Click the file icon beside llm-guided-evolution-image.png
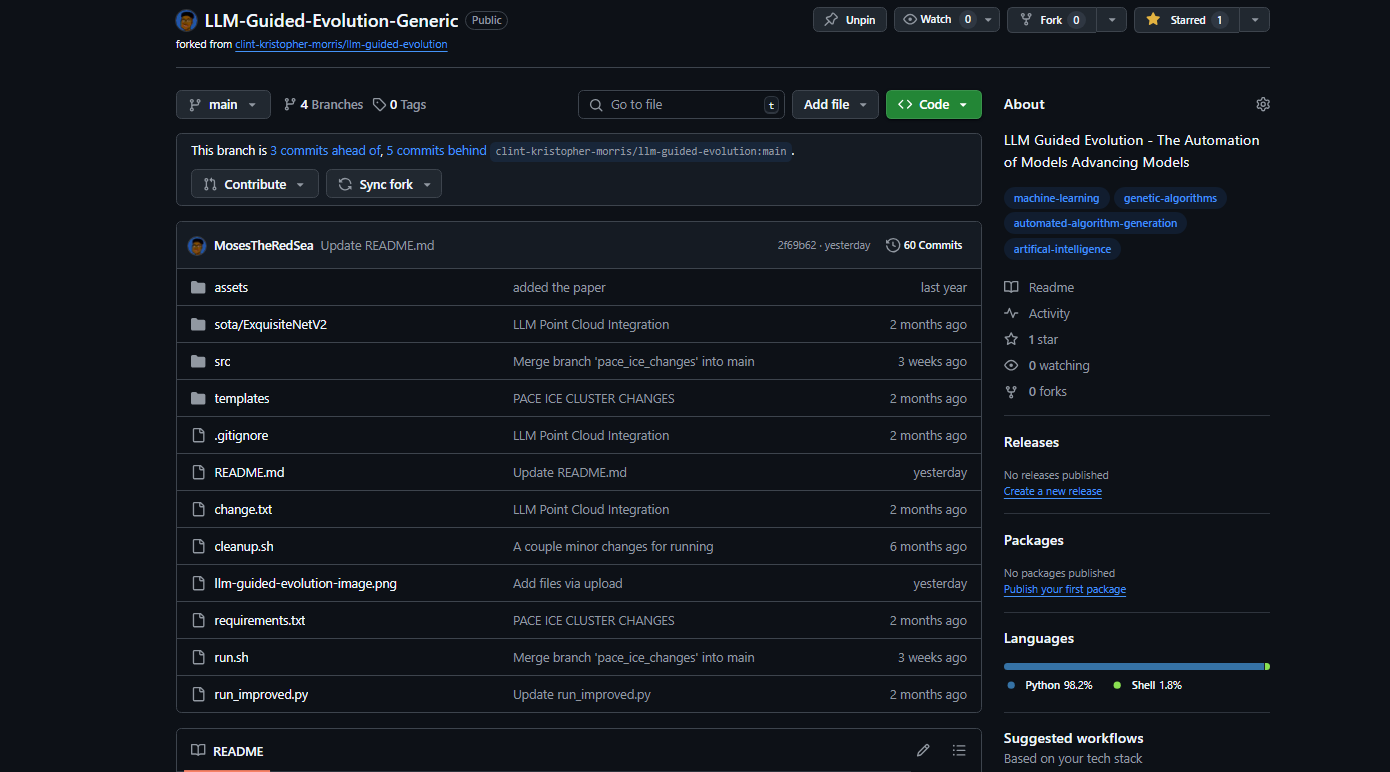This screenshot has width=1390, height=772. coord(197,583)
